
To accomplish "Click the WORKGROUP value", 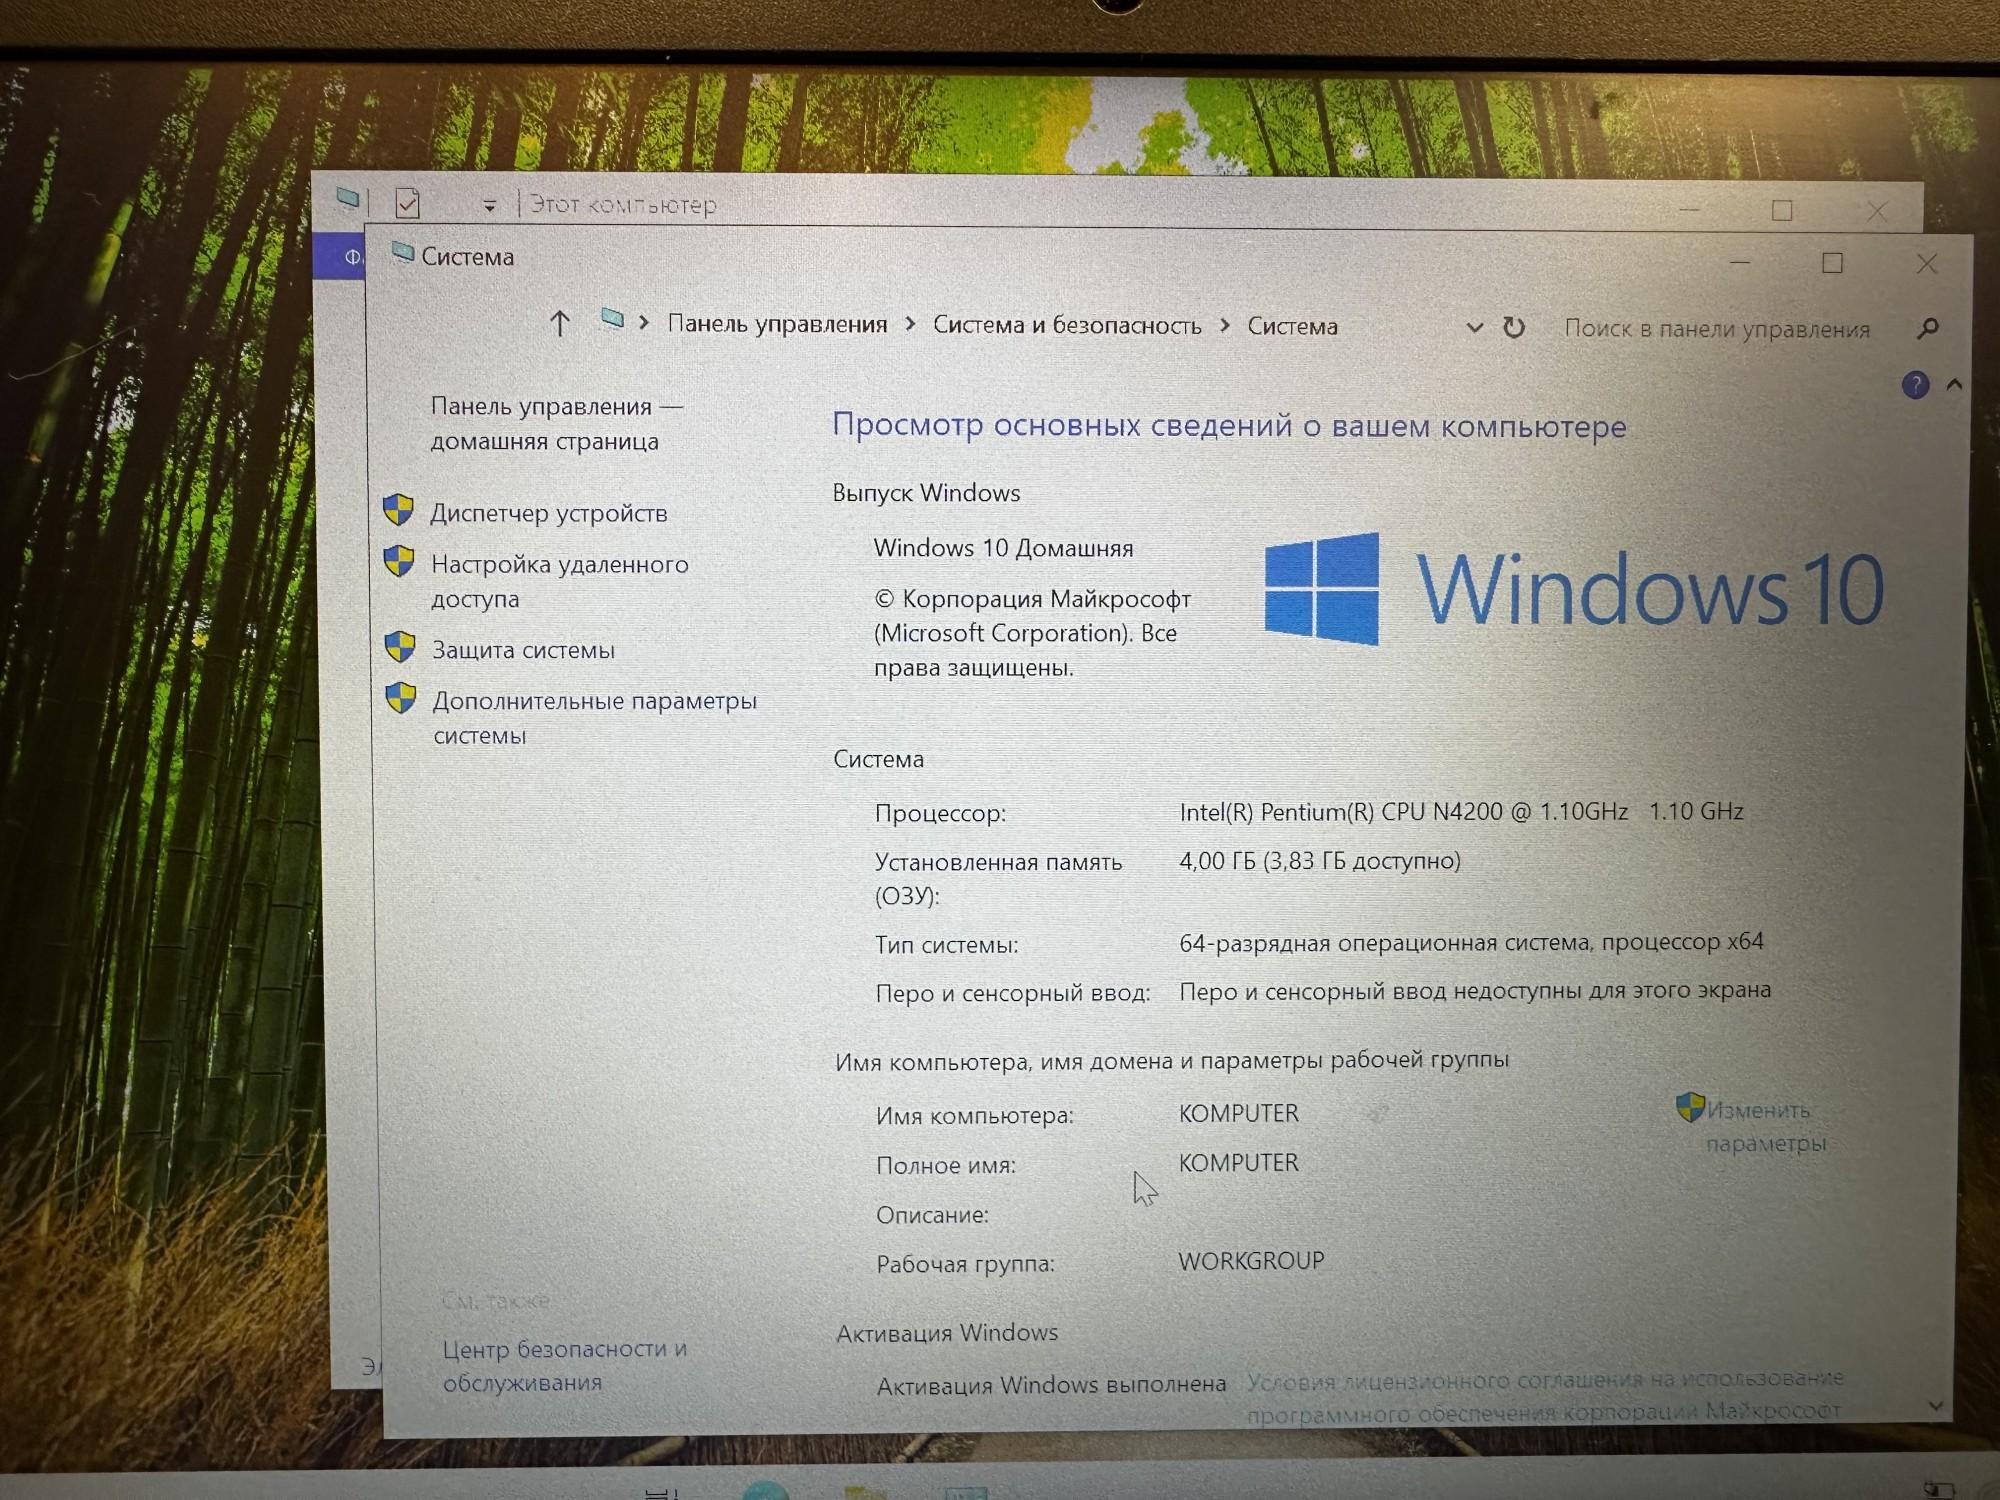I will (1251, 1261).
